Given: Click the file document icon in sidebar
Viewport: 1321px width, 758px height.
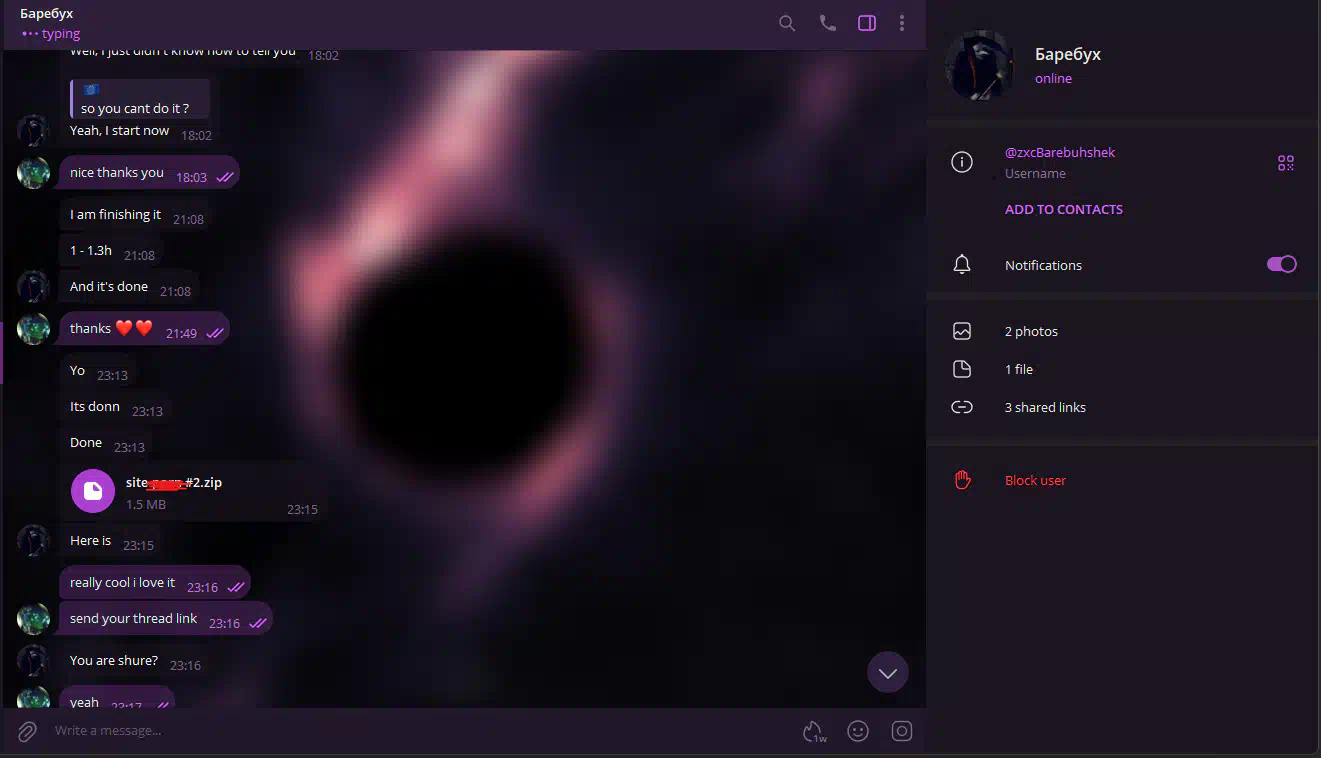Looking at the screenshot, I should [962, 369].
